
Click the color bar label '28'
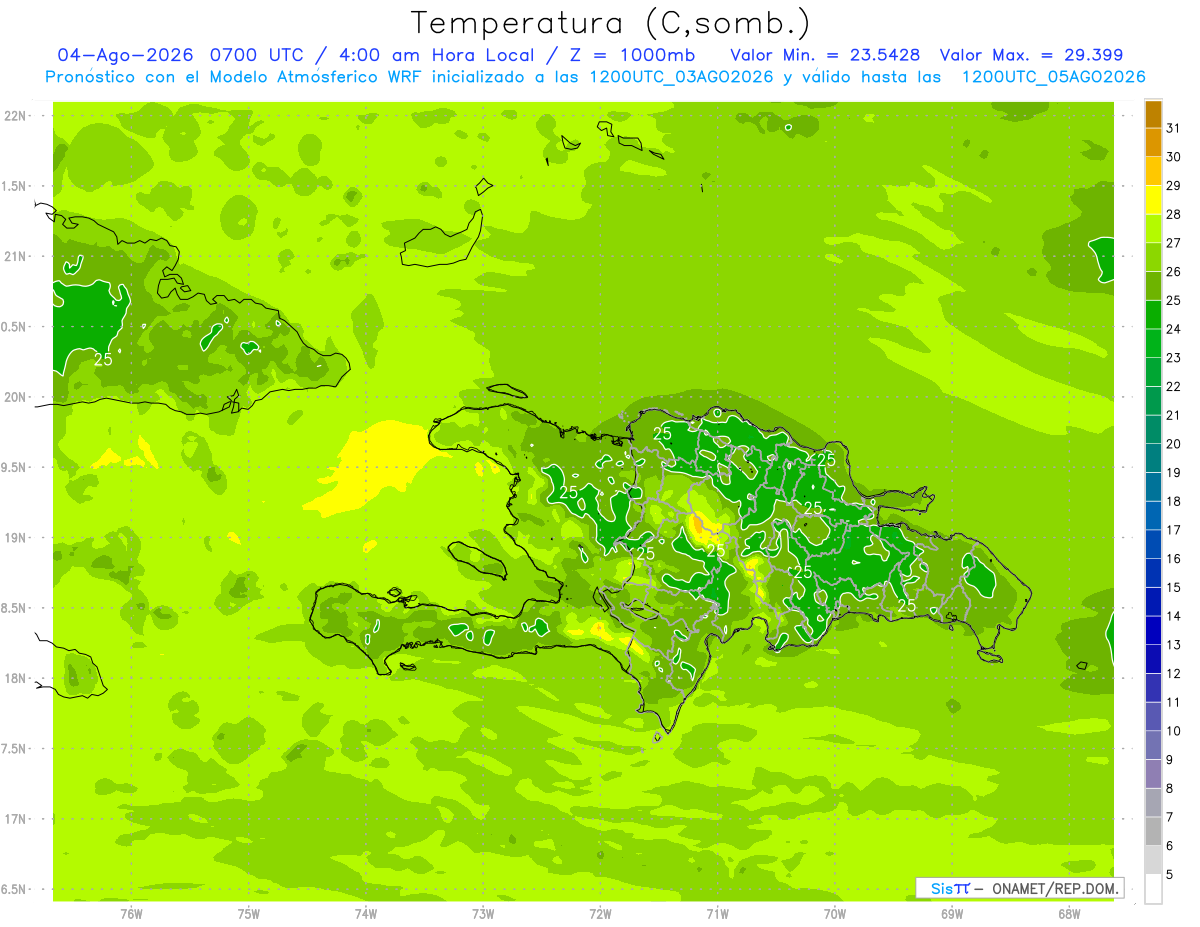(1174, 214)
